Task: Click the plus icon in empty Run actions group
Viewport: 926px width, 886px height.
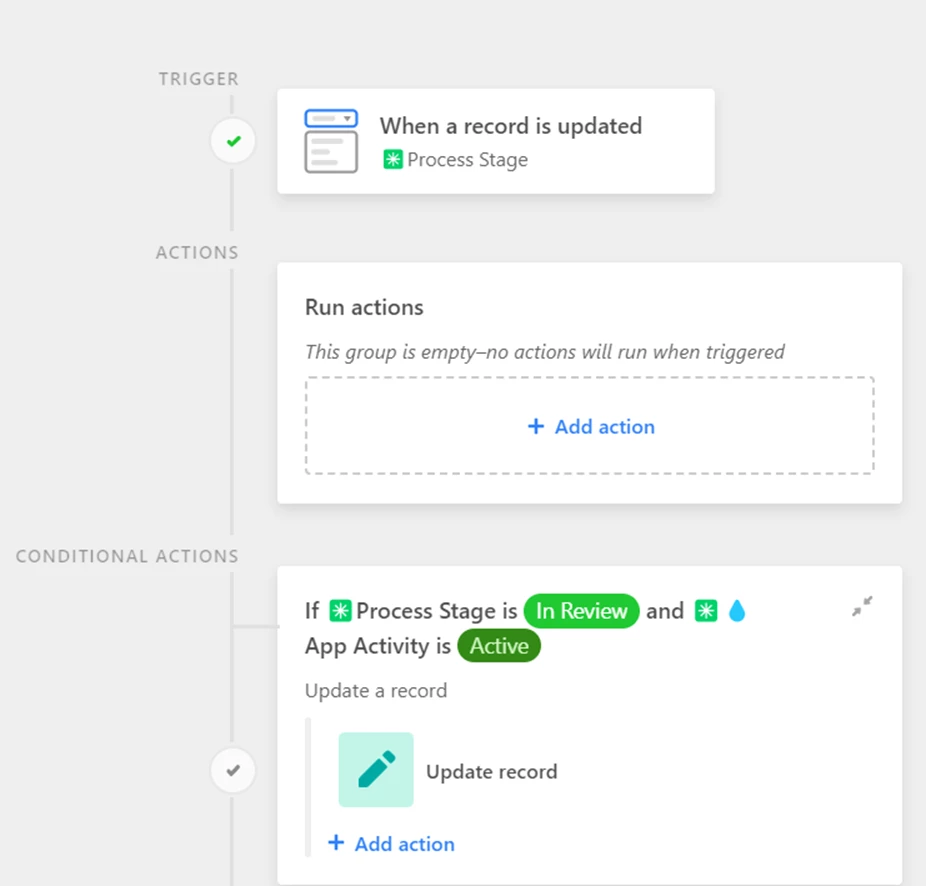Action: coord(536,426)
